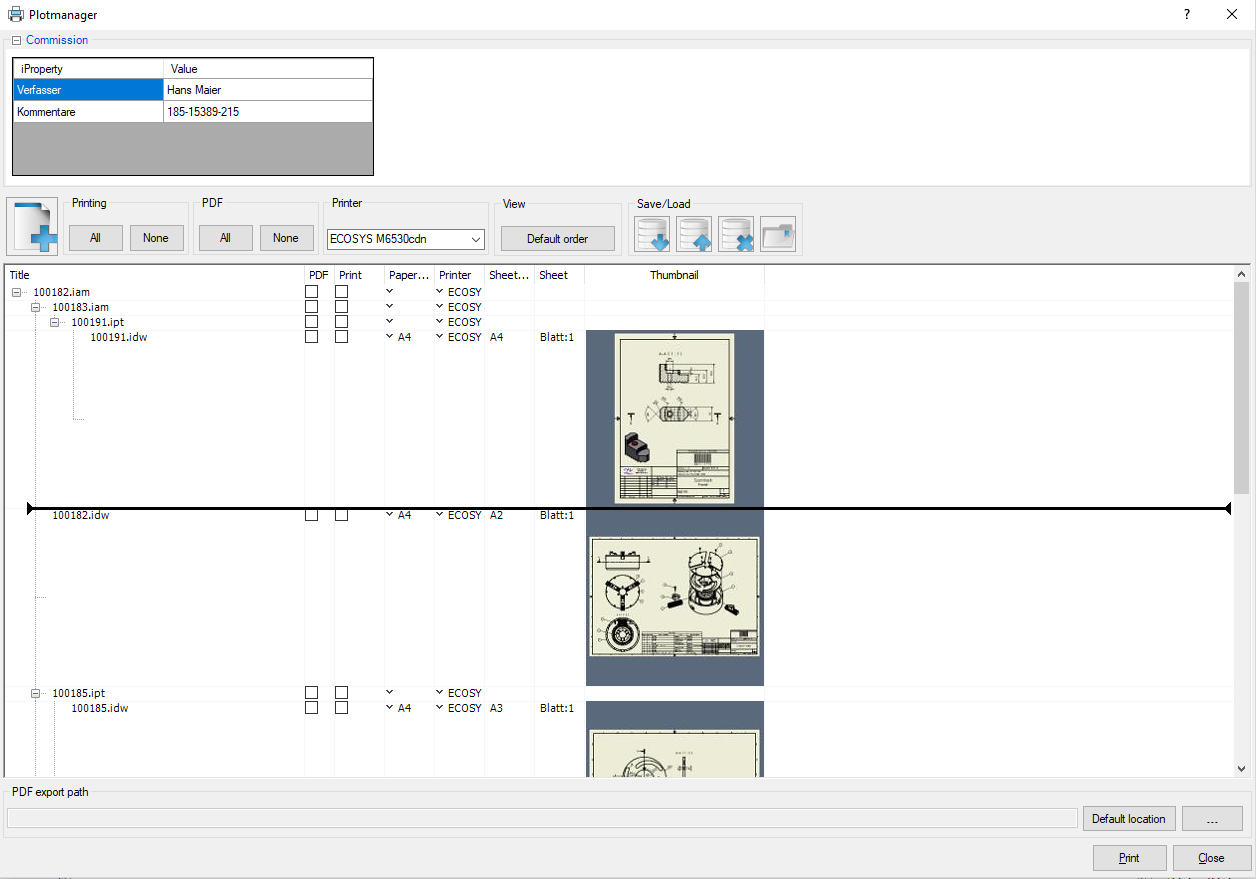Open the ECOSYS M6530cdn printer combo box
The image size is (1256, 879).
click(x=406, y=239)
